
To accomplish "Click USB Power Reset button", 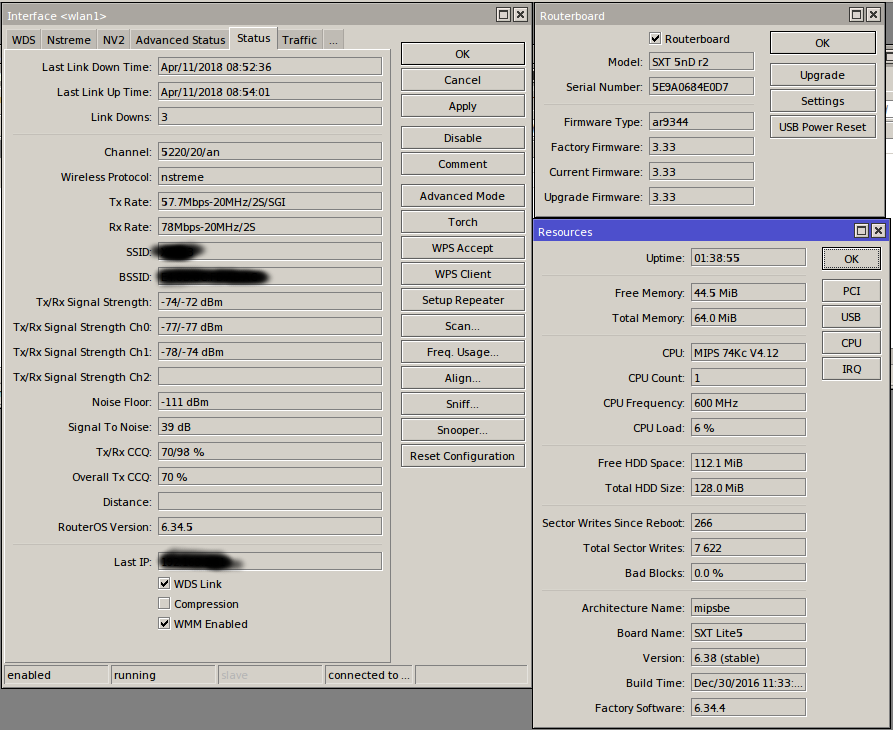I will click(x=822, y=128).
